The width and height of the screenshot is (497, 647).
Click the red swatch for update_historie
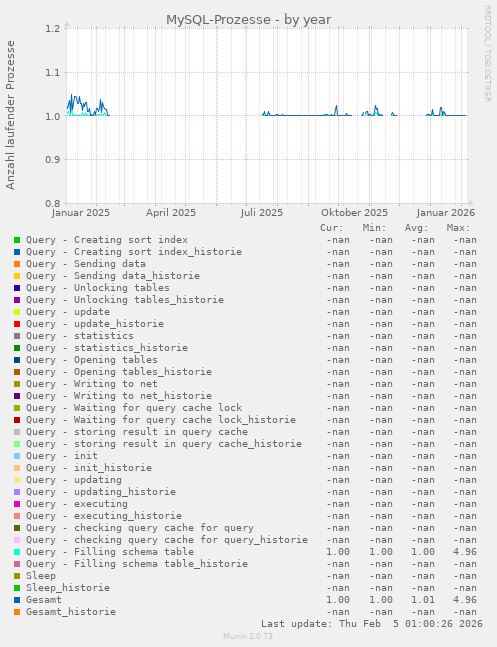[17, 324]
